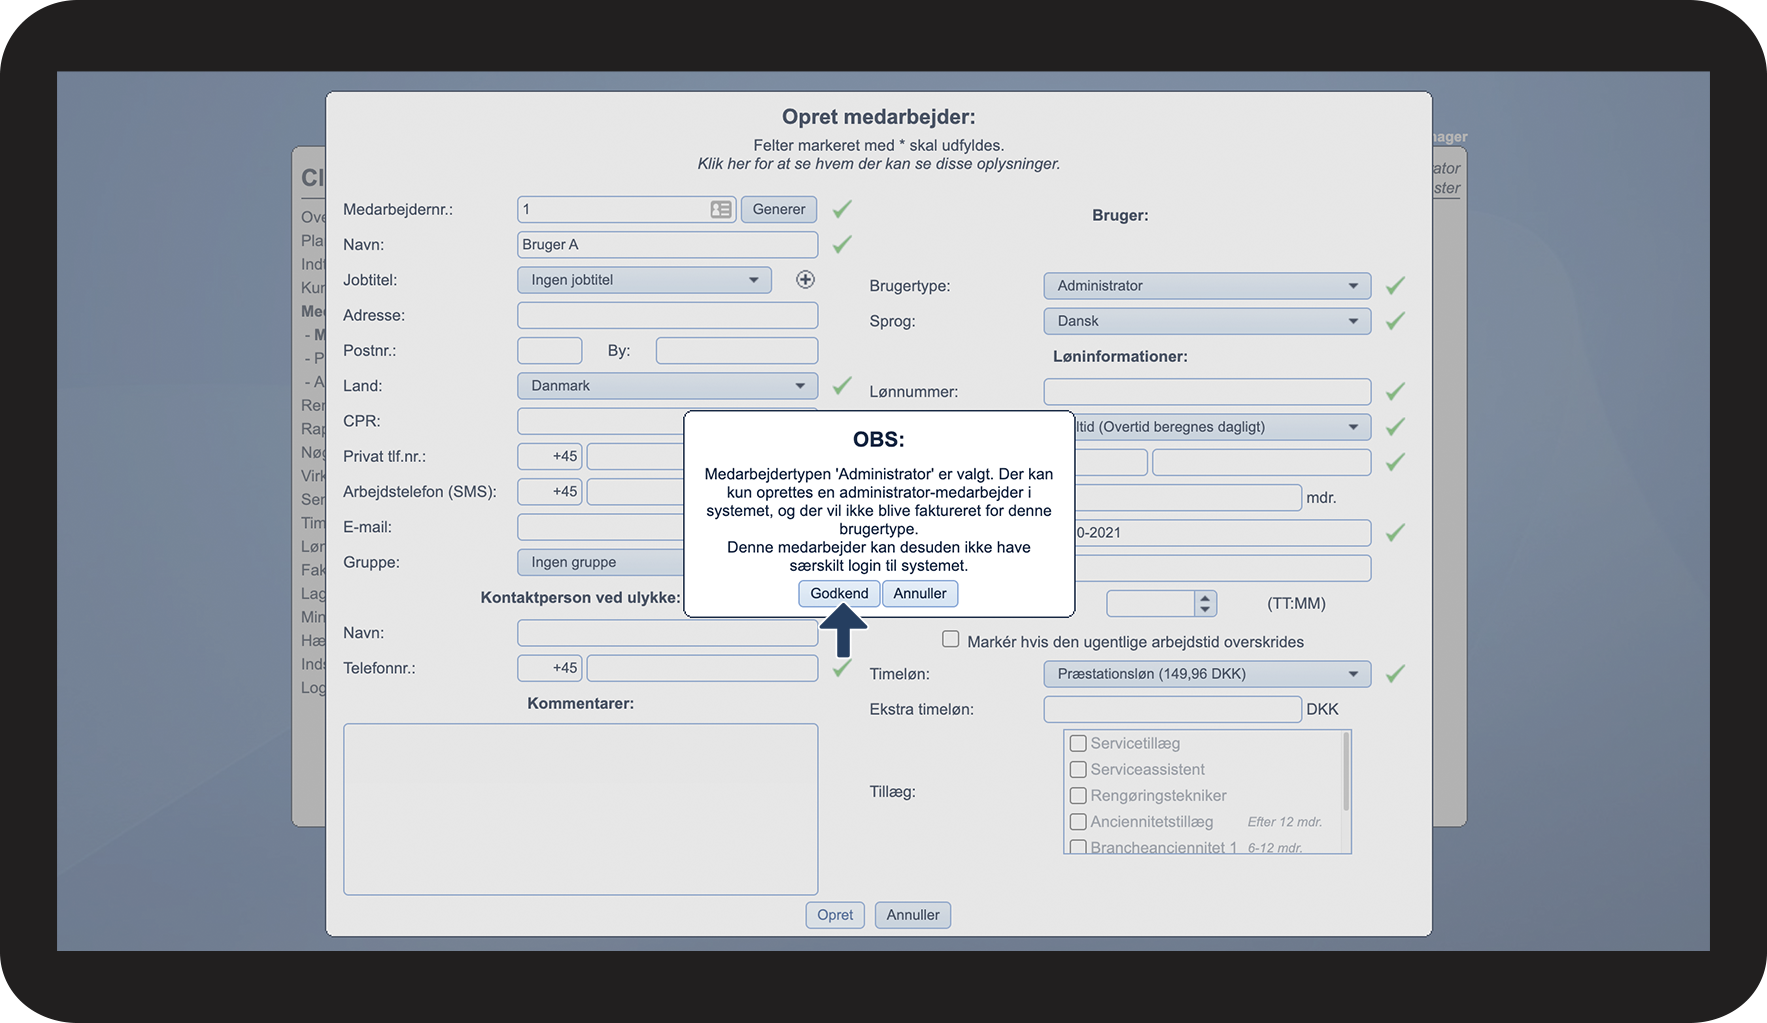Enable the Anciennitetstillæg checkbox
The height and width of the screenshot is (1023, 1767).
coord(1078,821)
